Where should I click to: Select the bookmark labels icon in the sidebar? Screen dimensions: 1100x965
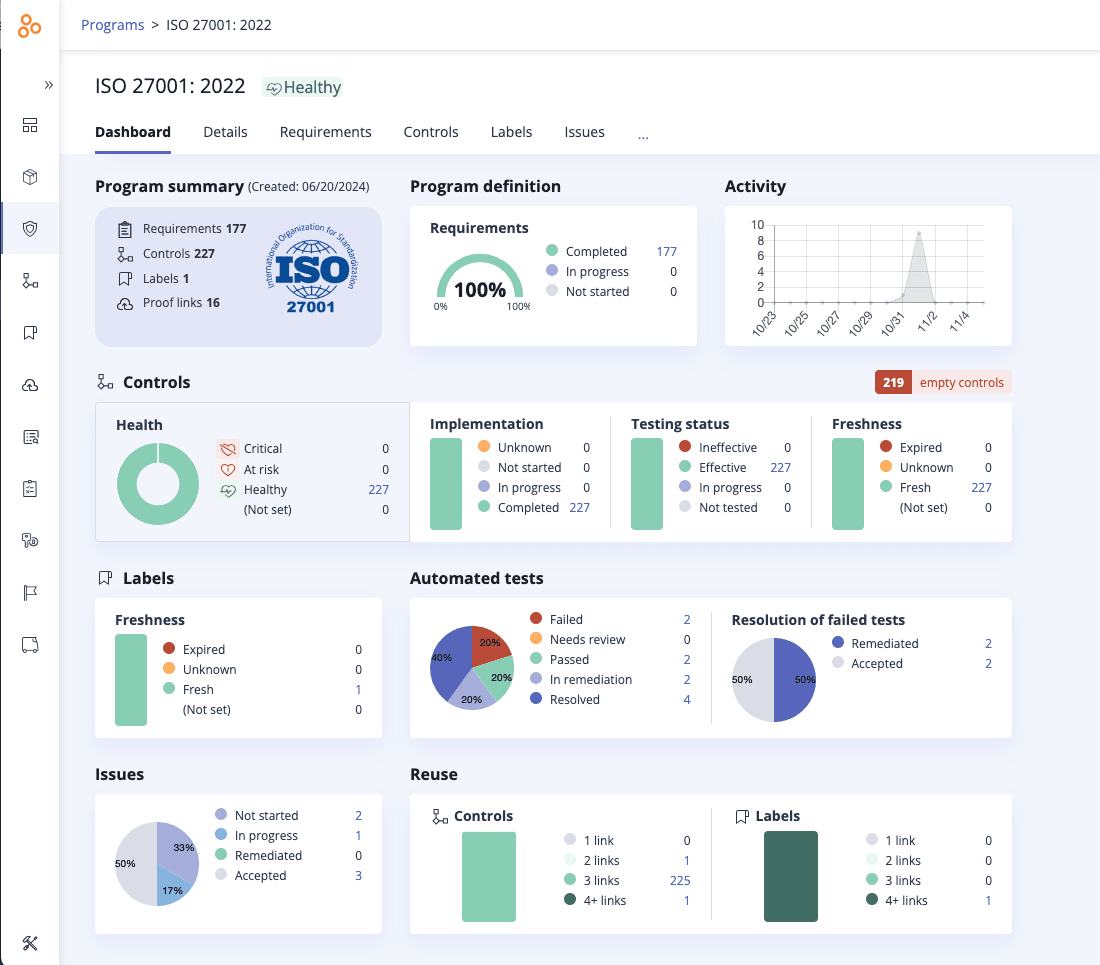(30, 332)
